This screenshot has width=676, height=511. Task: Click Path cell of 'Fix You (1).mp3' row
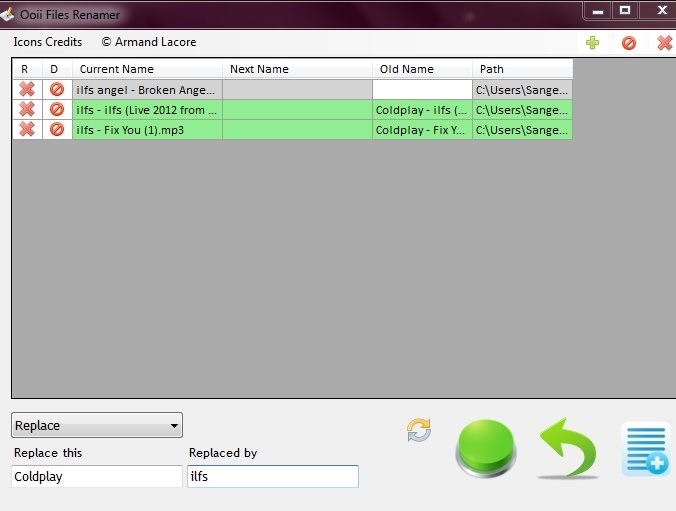(x=523, y=129)
